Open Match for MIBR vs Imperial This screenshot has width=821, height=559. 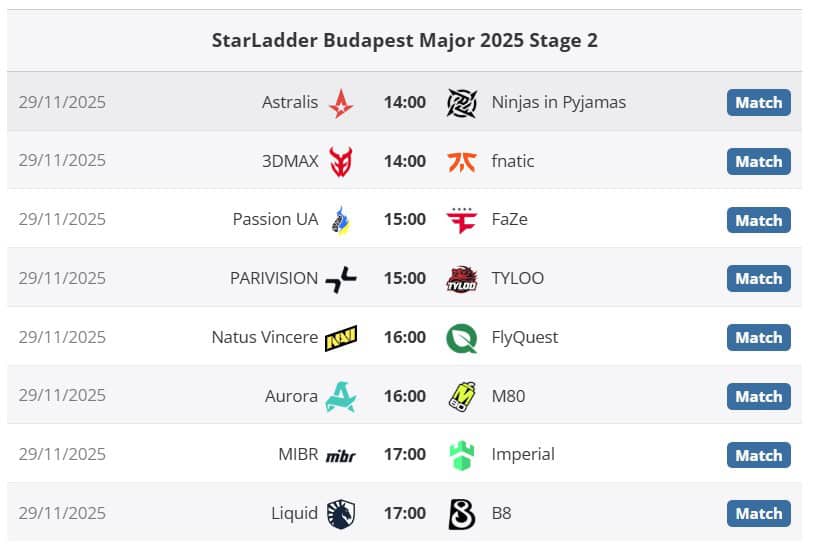pos(758,455)
